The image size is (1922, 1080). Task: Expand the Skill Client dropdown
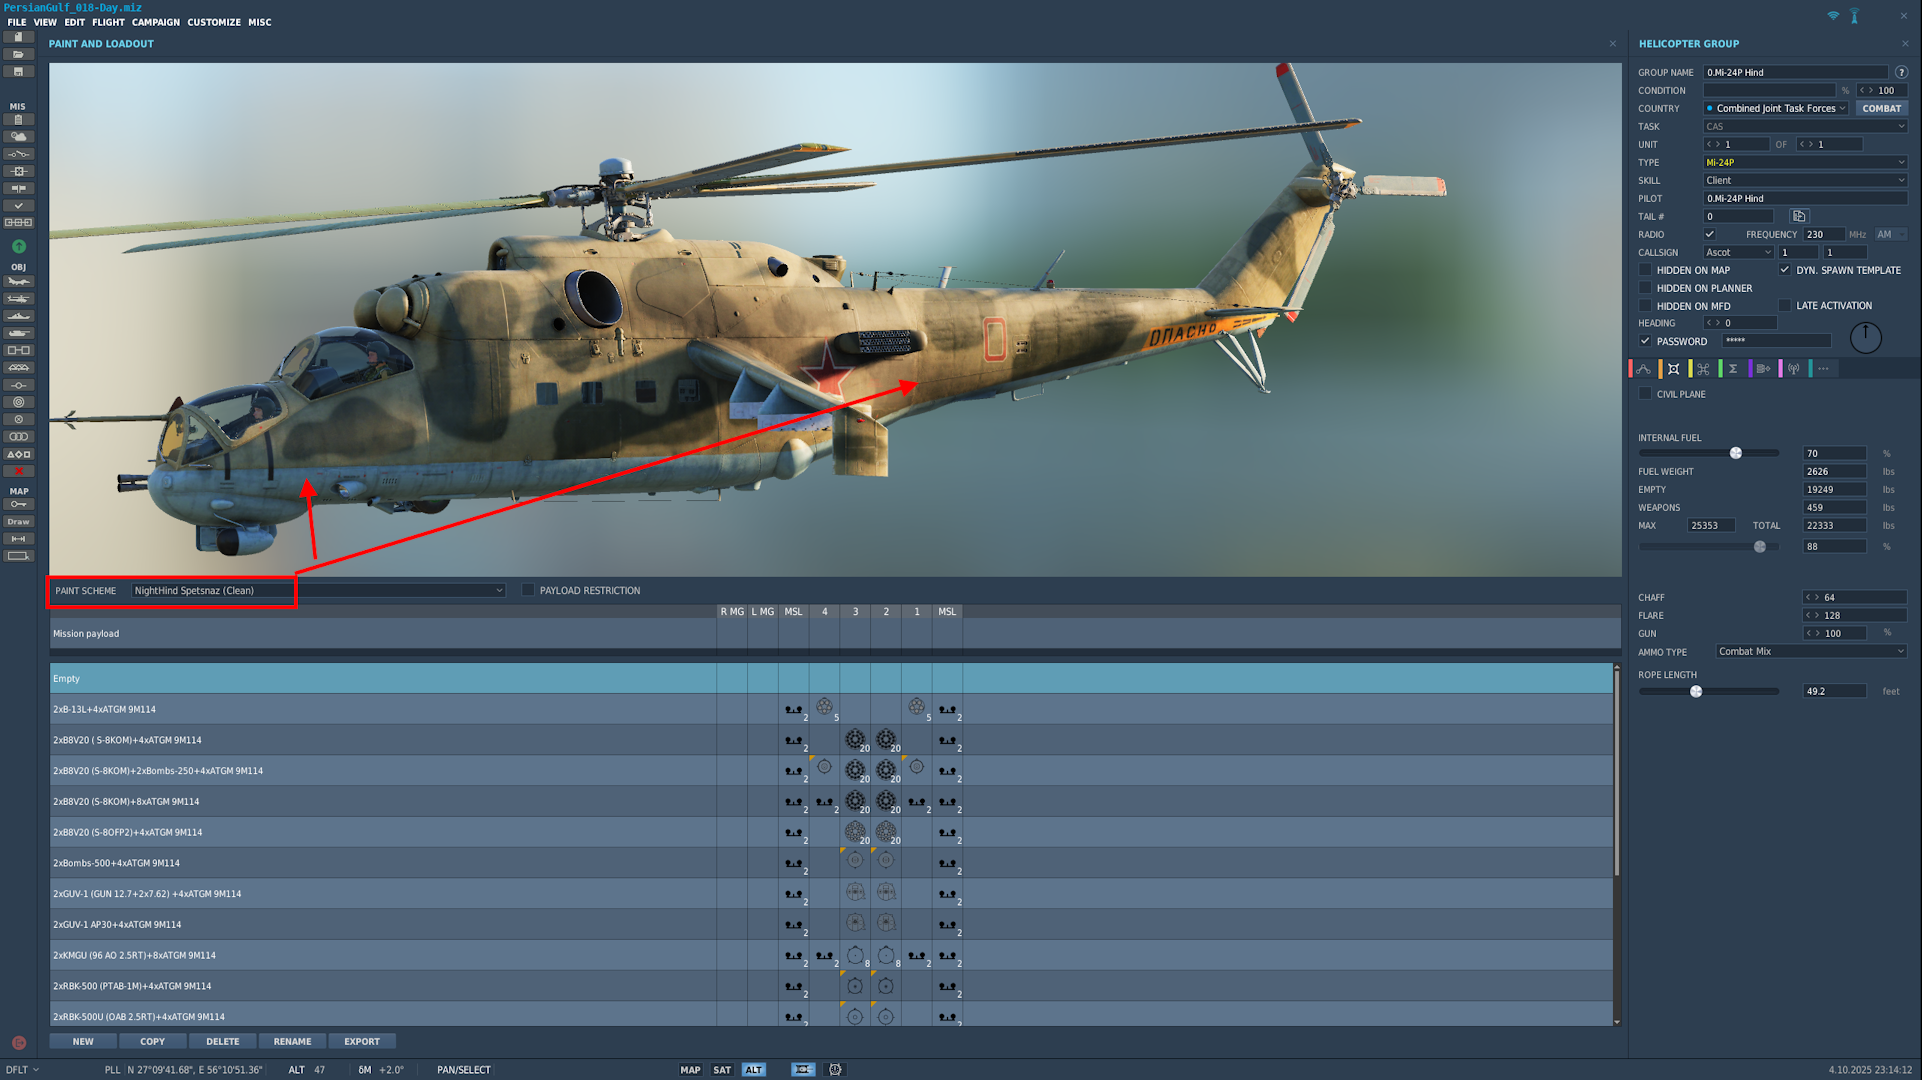click(x=1805, y=180)
